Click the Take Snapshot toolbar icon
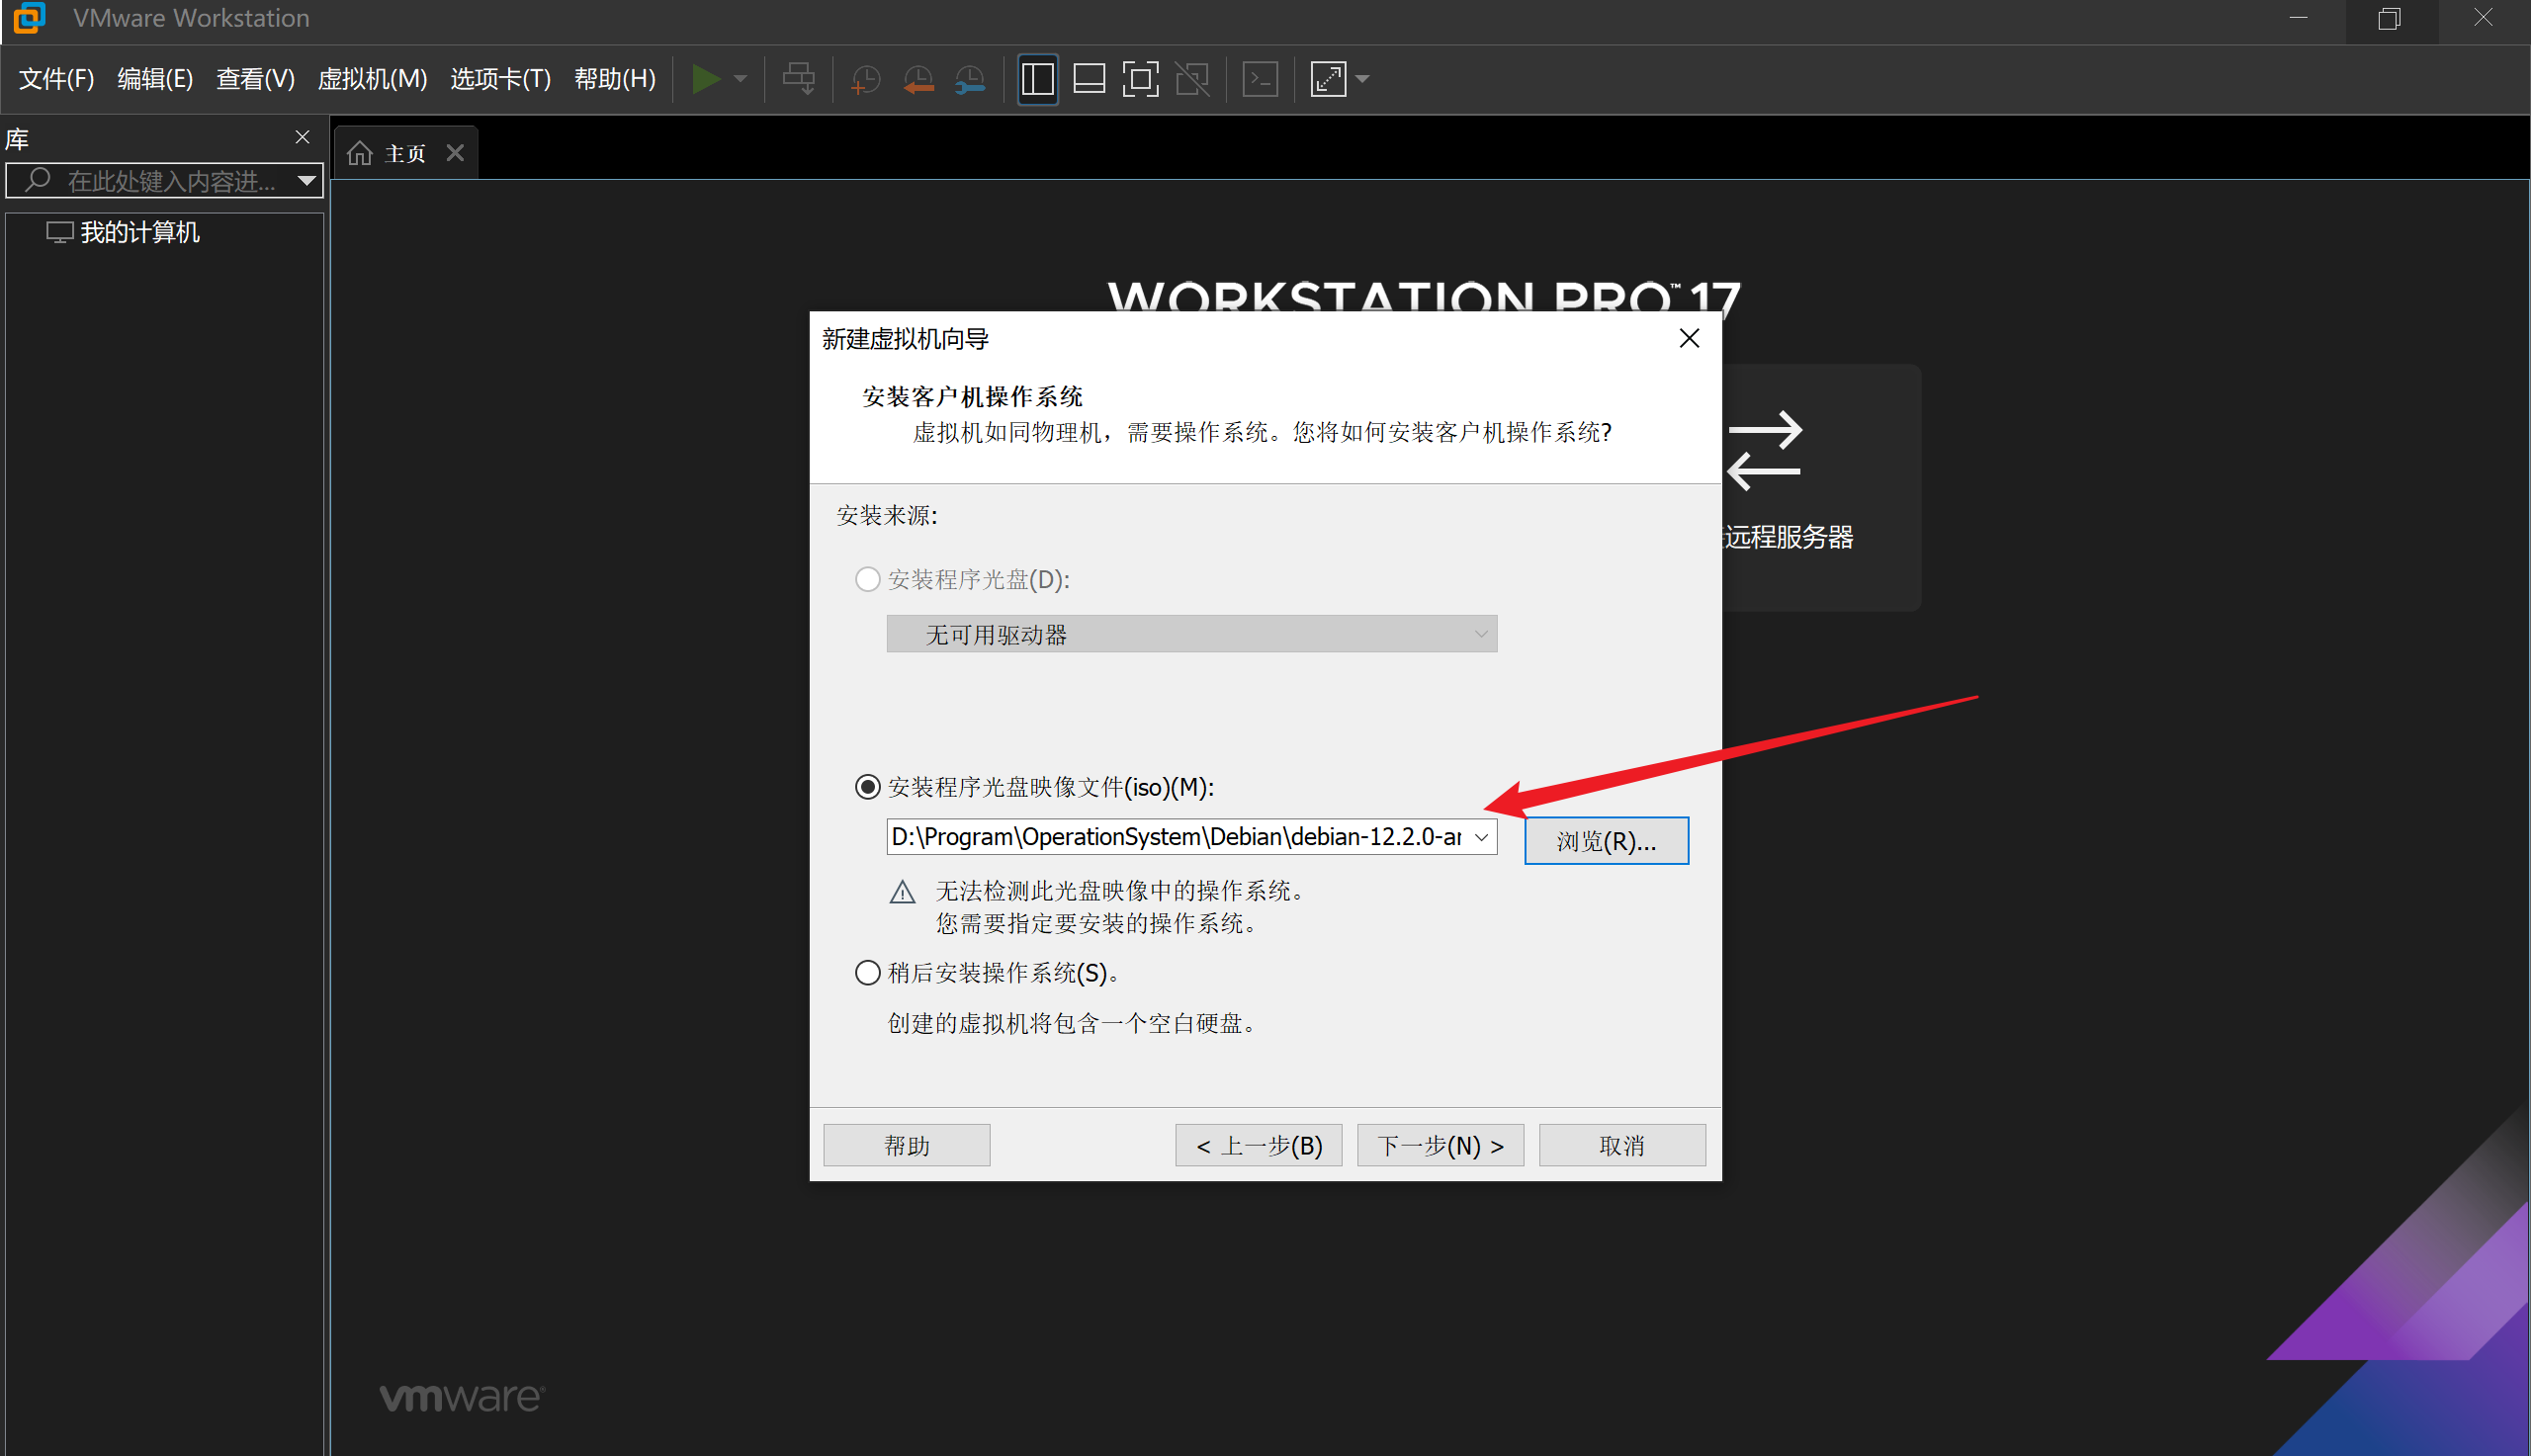Viewport: 2531px width, 1456px height. click(x=865, y=79)
